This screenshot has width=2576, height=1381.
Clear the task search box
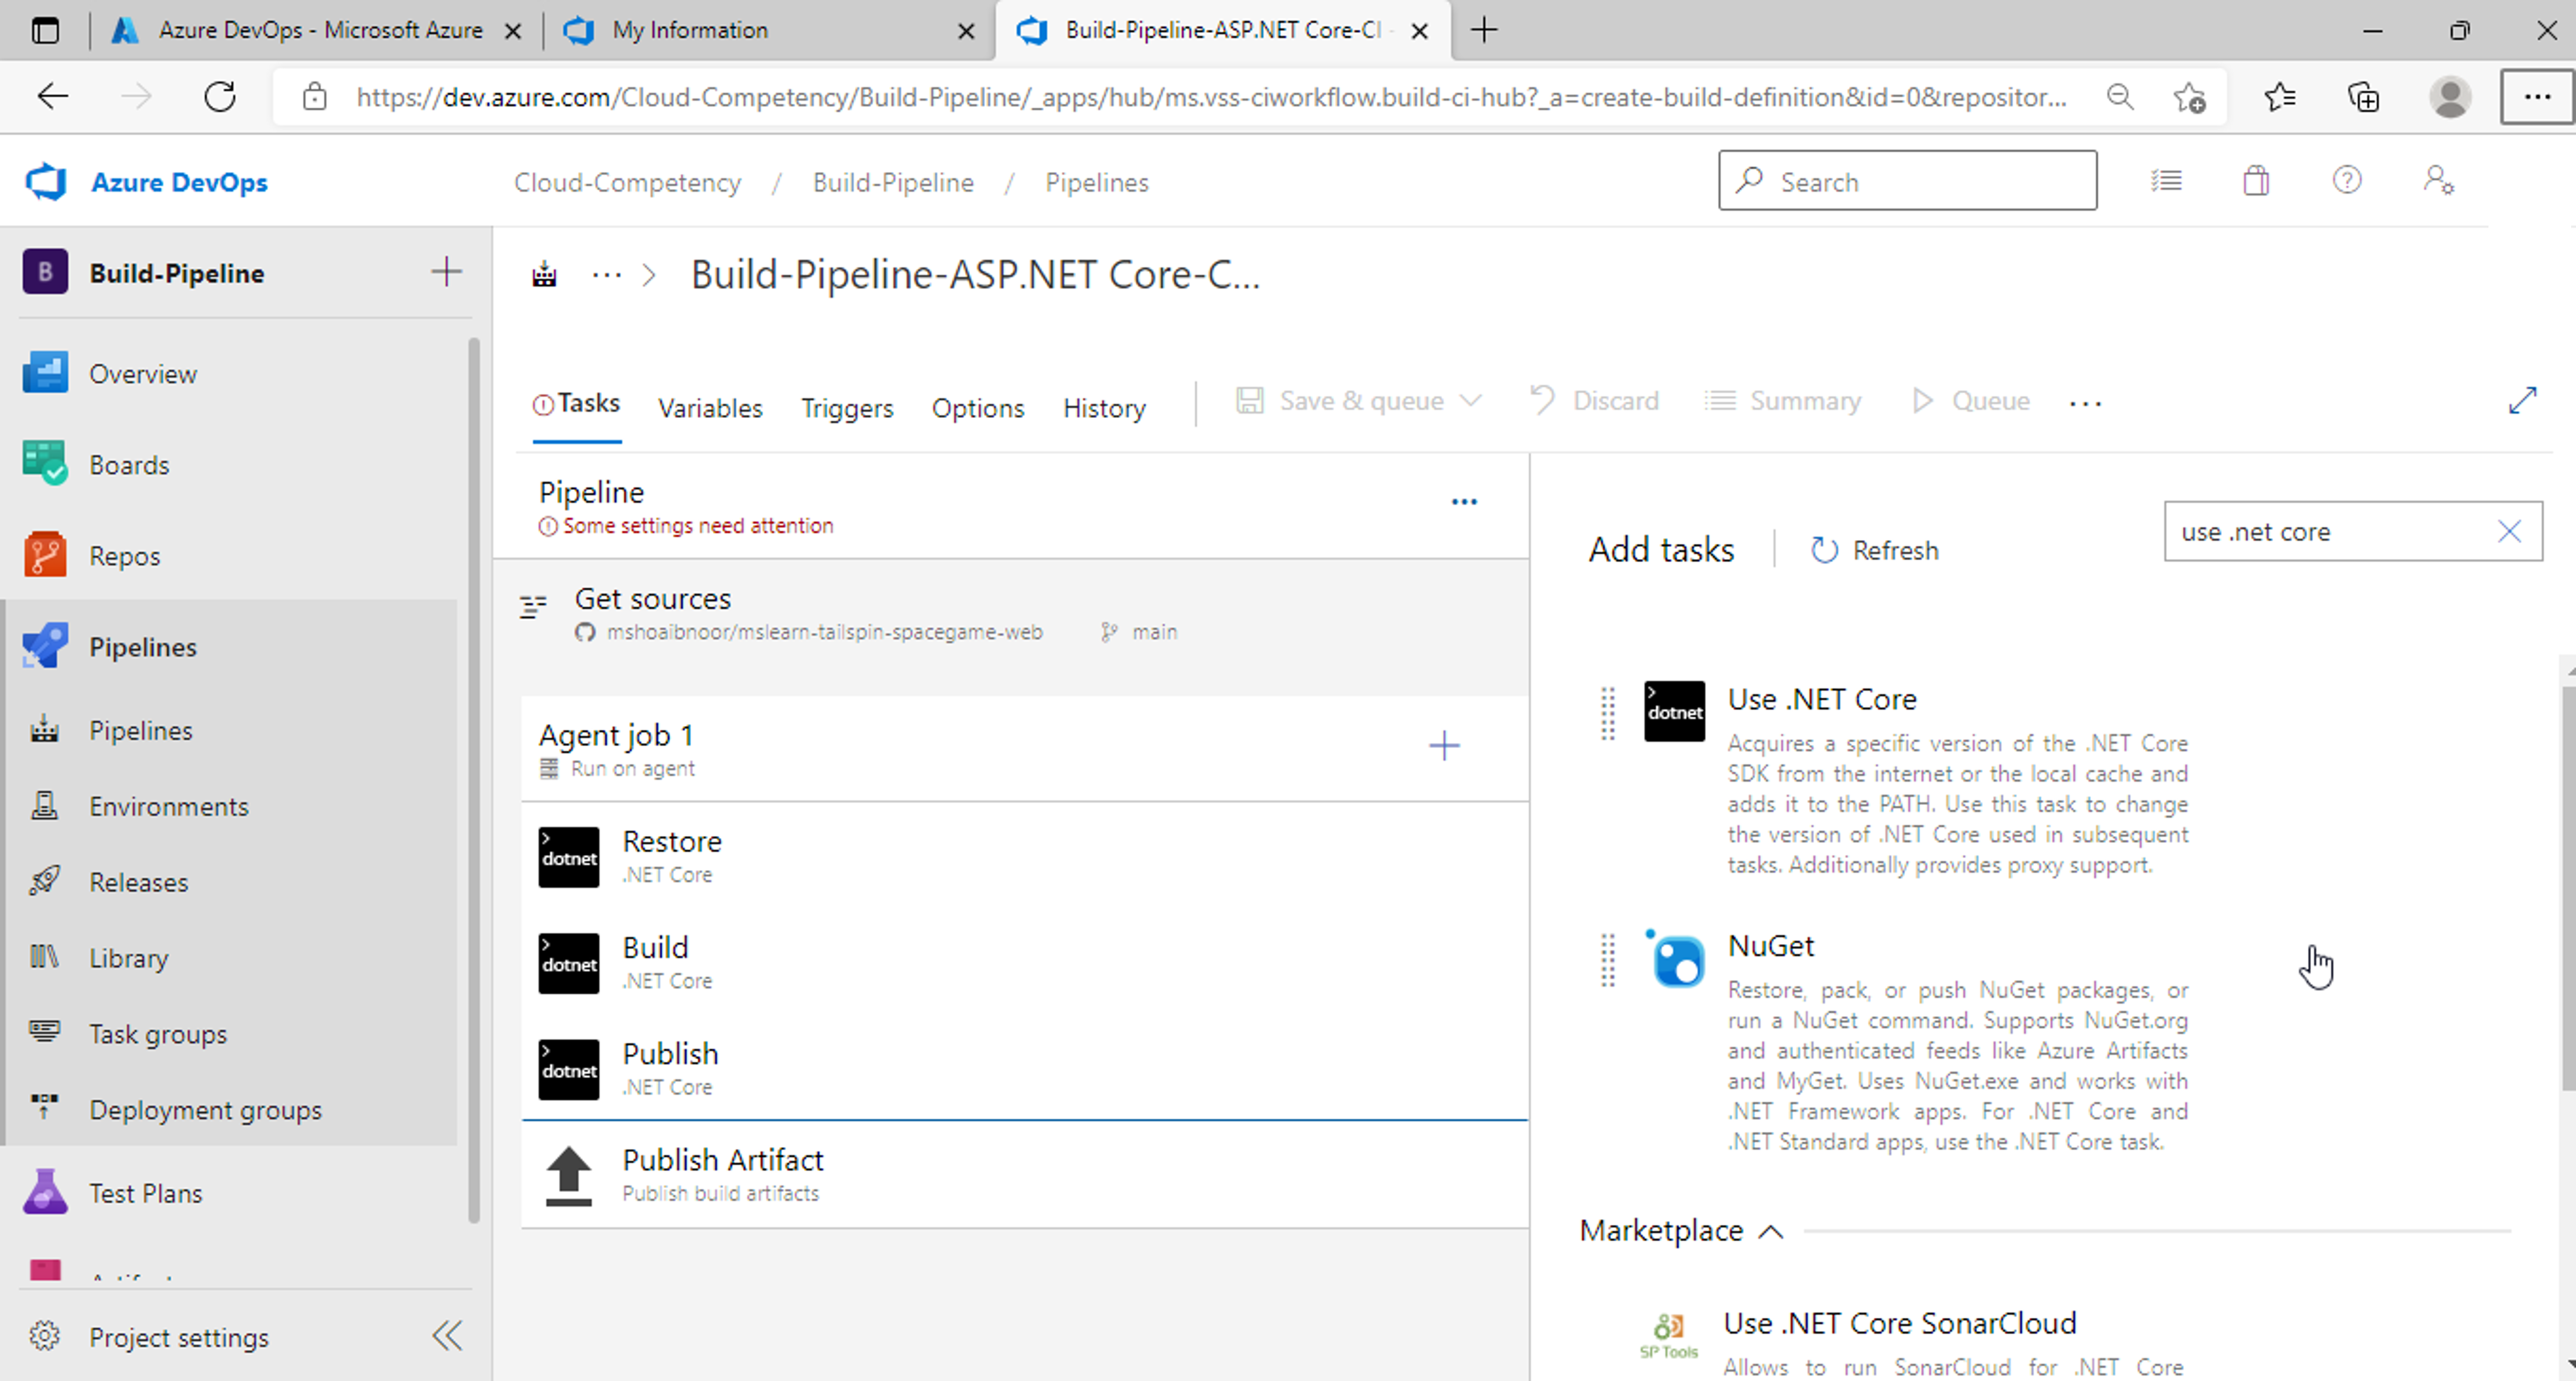[x=2509, y=531]
